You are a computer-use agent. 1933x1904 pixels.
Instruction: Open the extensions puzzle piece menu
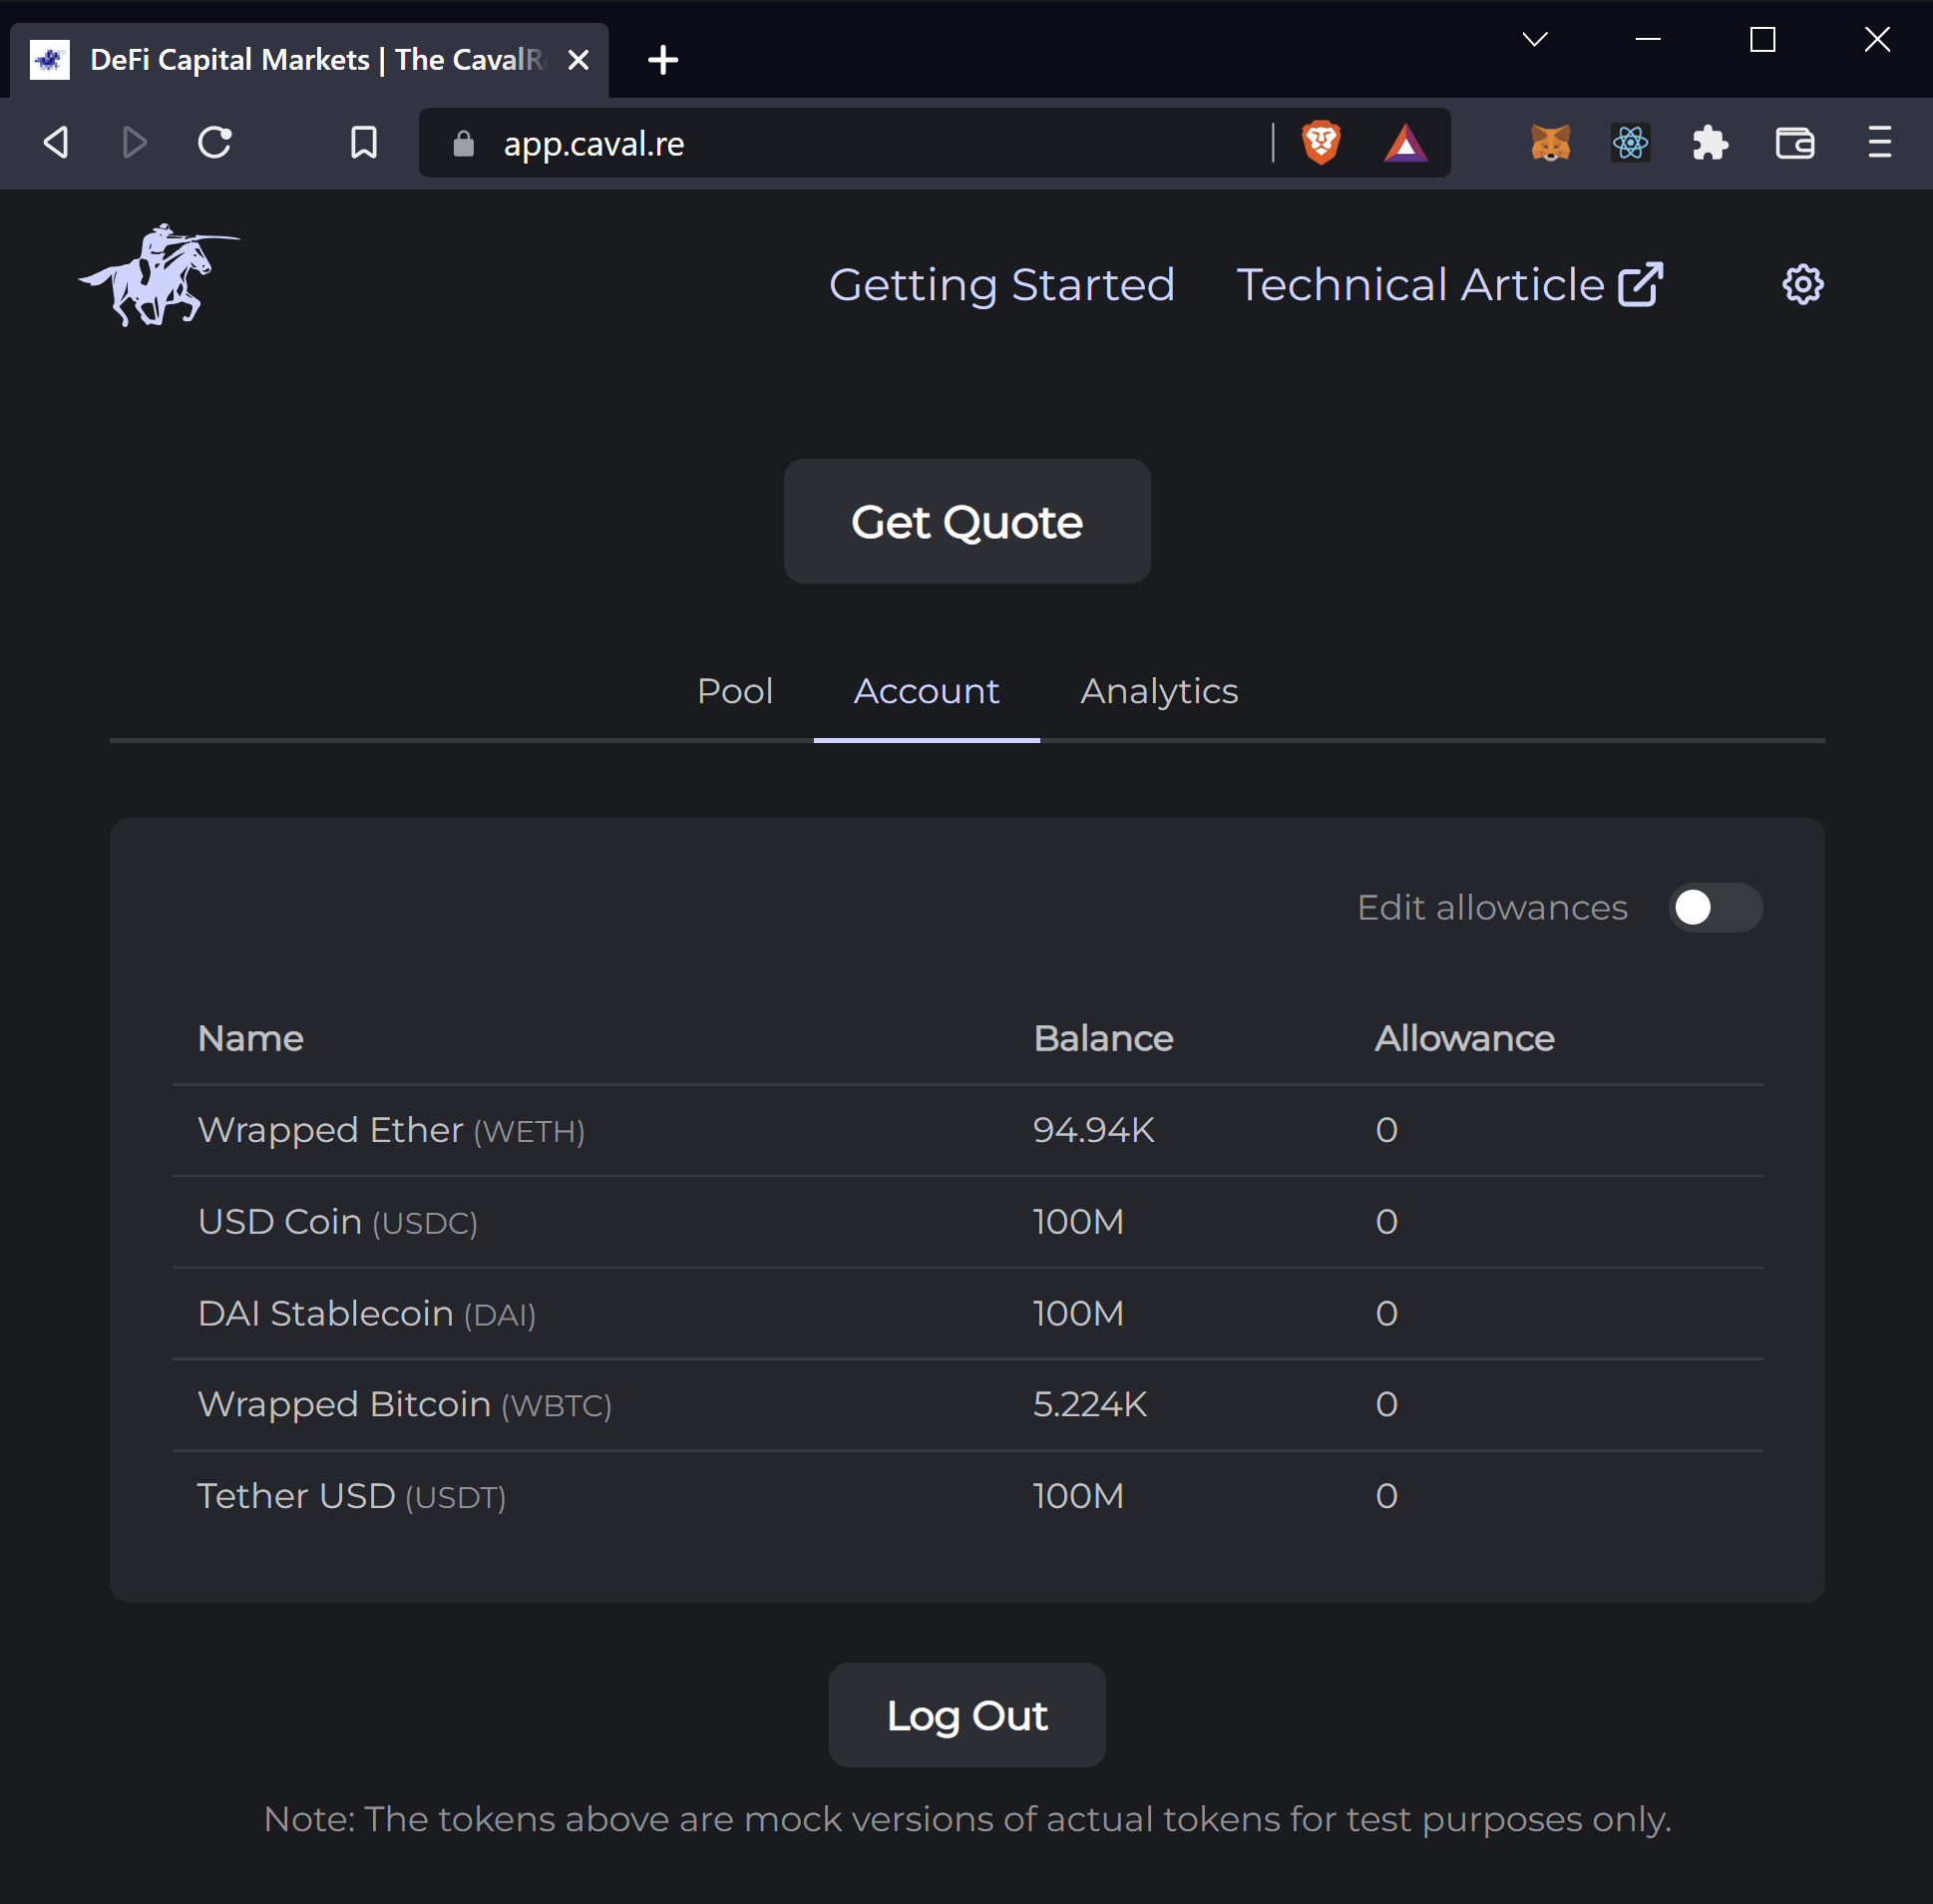pyautogui.click(x=1710, y=142)
